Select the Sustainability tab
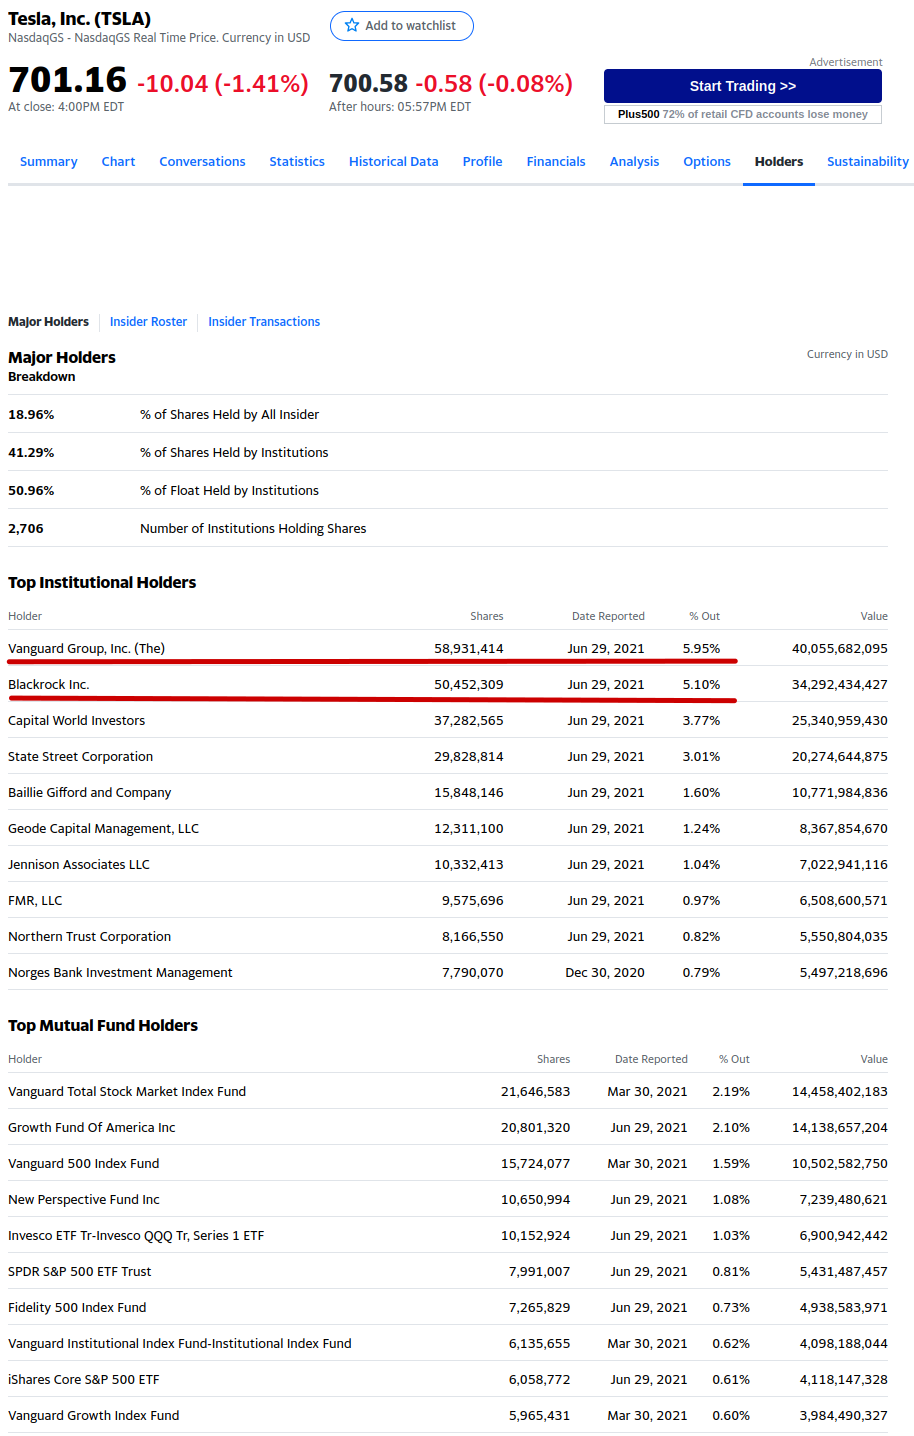This screenshot has height=1436, width=914. click(867, 162)
